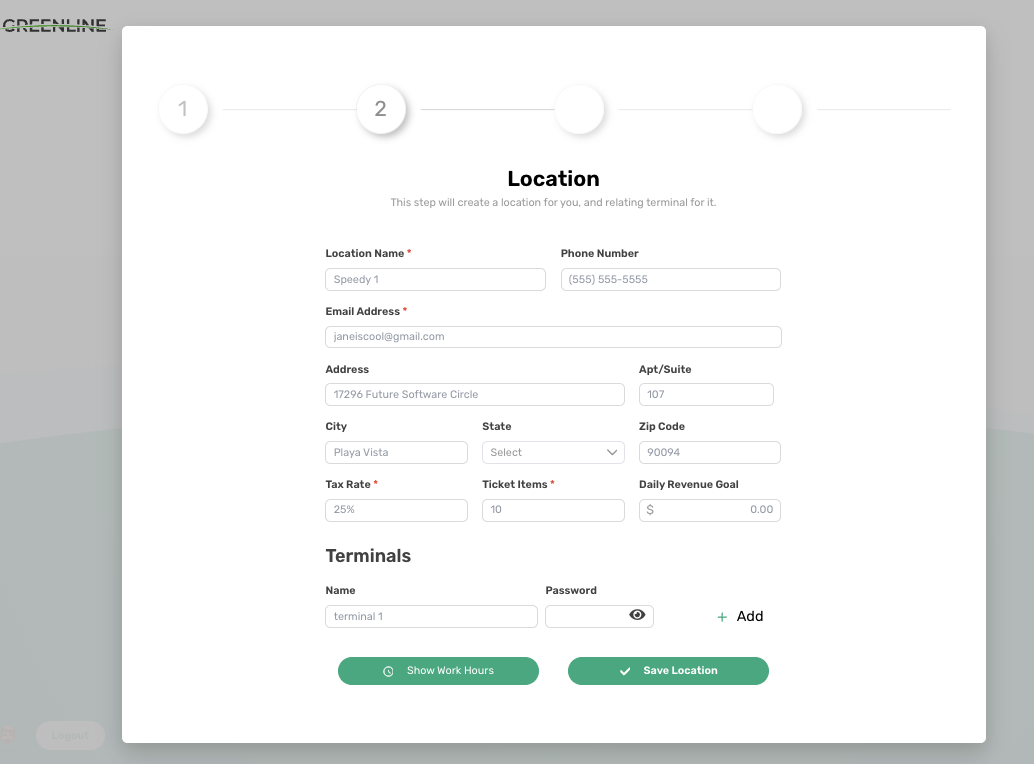Expand the State select chevron
The height and width of the screenshot is (764, 1034).
[613, 452]
